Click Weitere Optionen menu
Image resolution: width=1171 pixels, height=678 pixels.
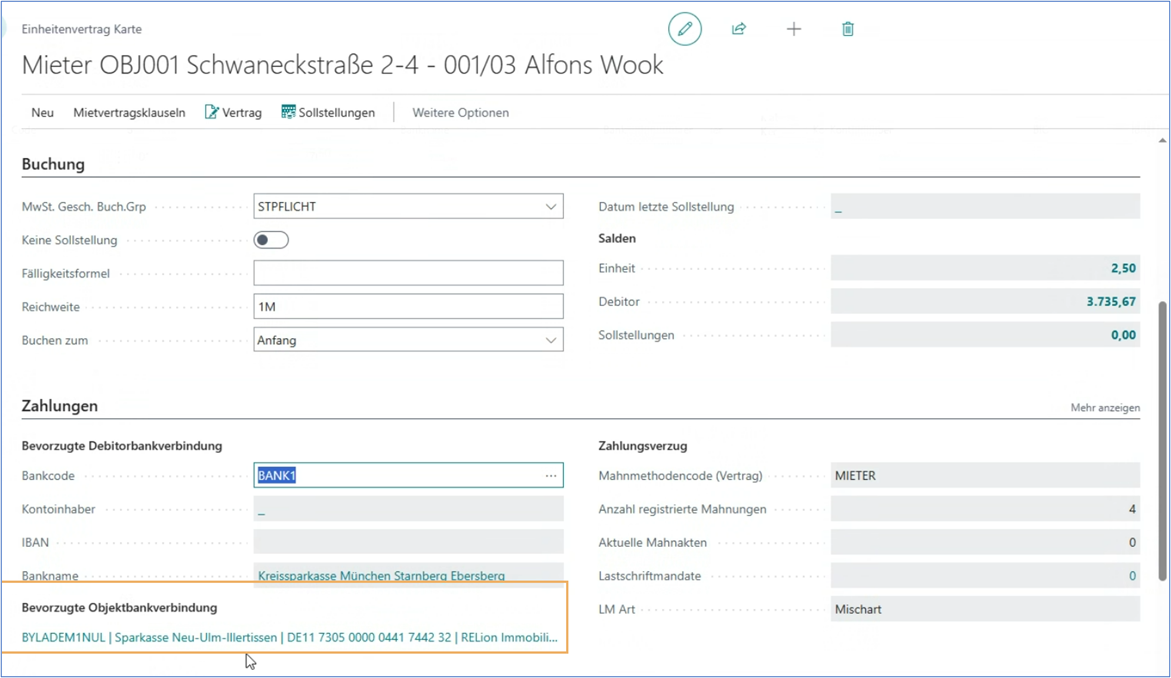(460, 113)
